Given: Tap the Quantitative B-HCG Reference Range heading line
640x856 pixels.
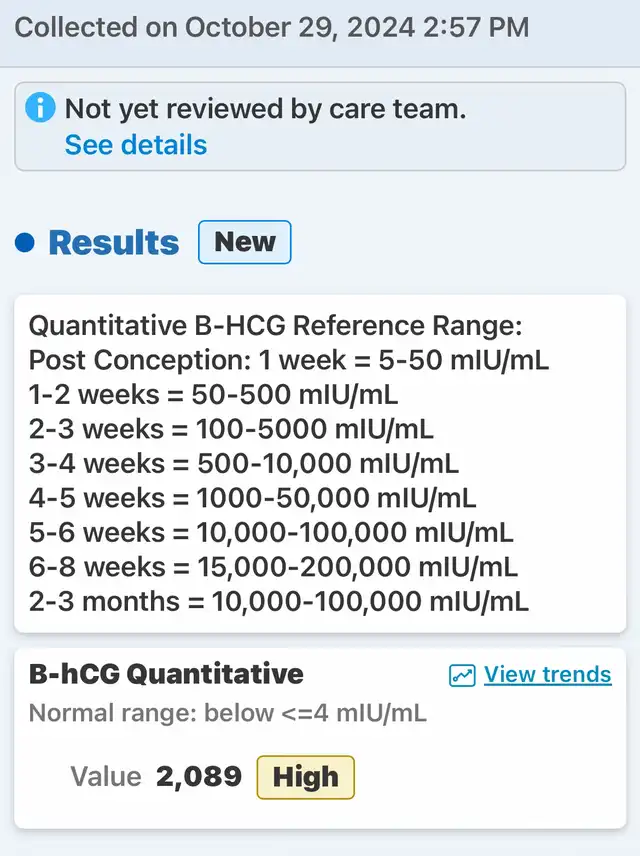Looking at the screenshot, I should (x=276, y=326).
